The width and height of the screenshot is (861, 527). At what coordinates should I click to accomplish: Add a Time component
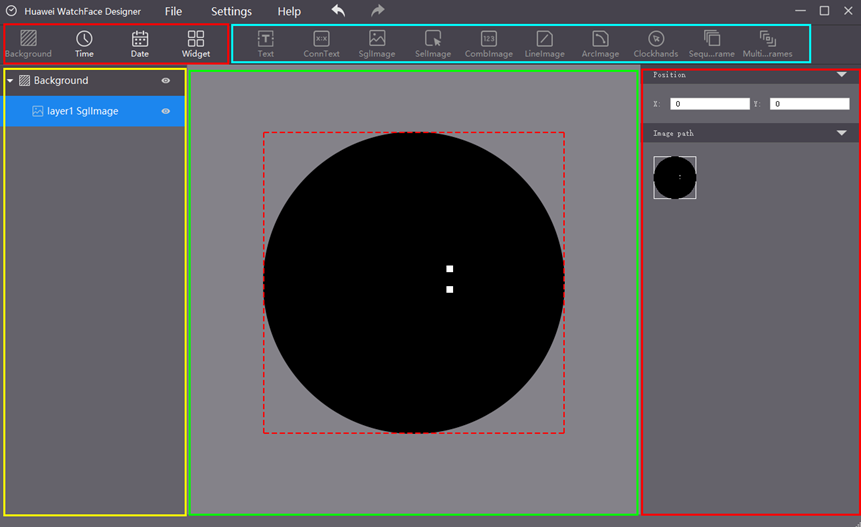[84, 44]
